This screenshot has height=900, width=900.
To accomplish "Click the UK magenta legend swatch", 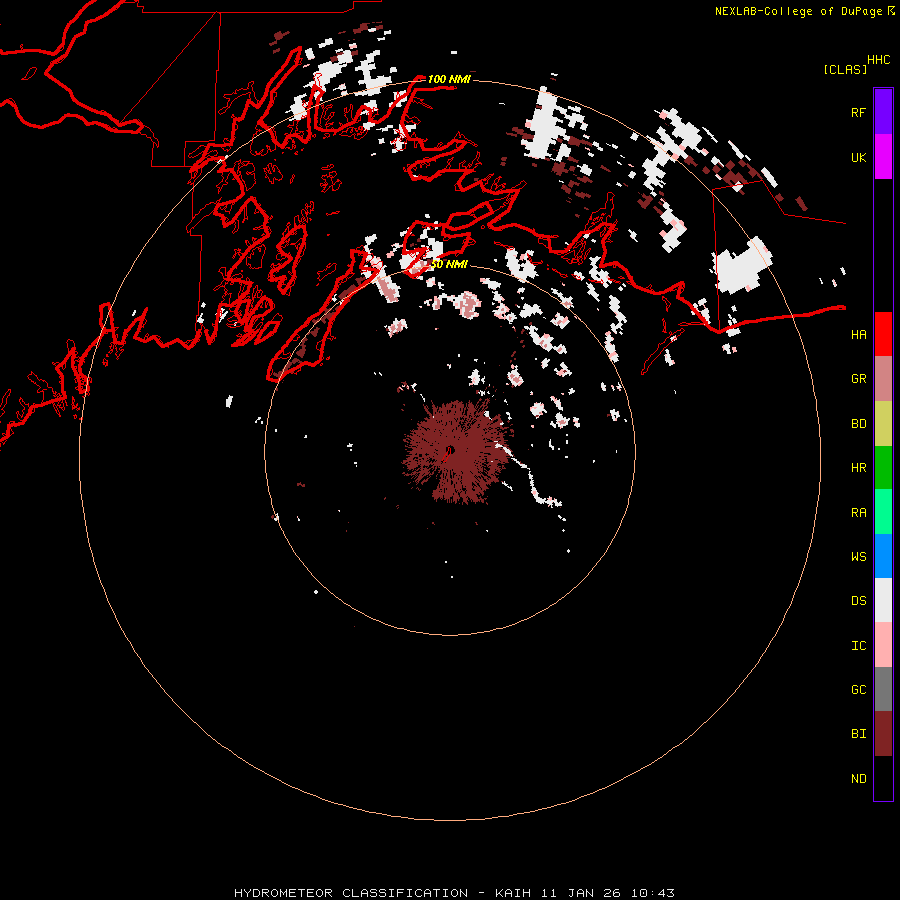I will coord(883,157).
